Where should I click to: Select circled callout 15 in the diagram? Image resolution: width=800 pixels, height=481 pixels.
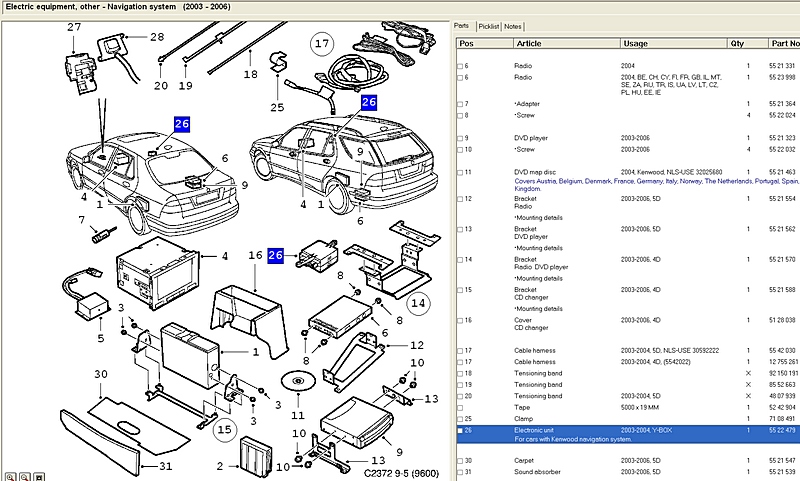[x=224, y=430]
